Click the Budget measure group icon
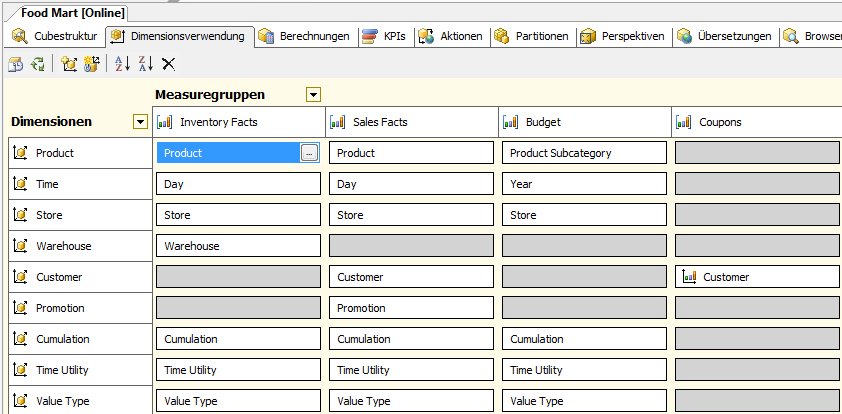This screenshot has height=414, width=842. pos(510,122)
